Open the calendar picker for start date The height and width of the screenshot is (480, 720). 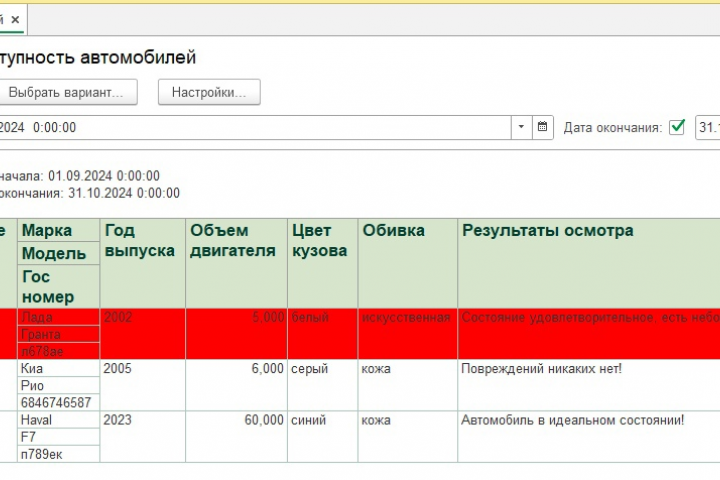click(x=542, y=127)
